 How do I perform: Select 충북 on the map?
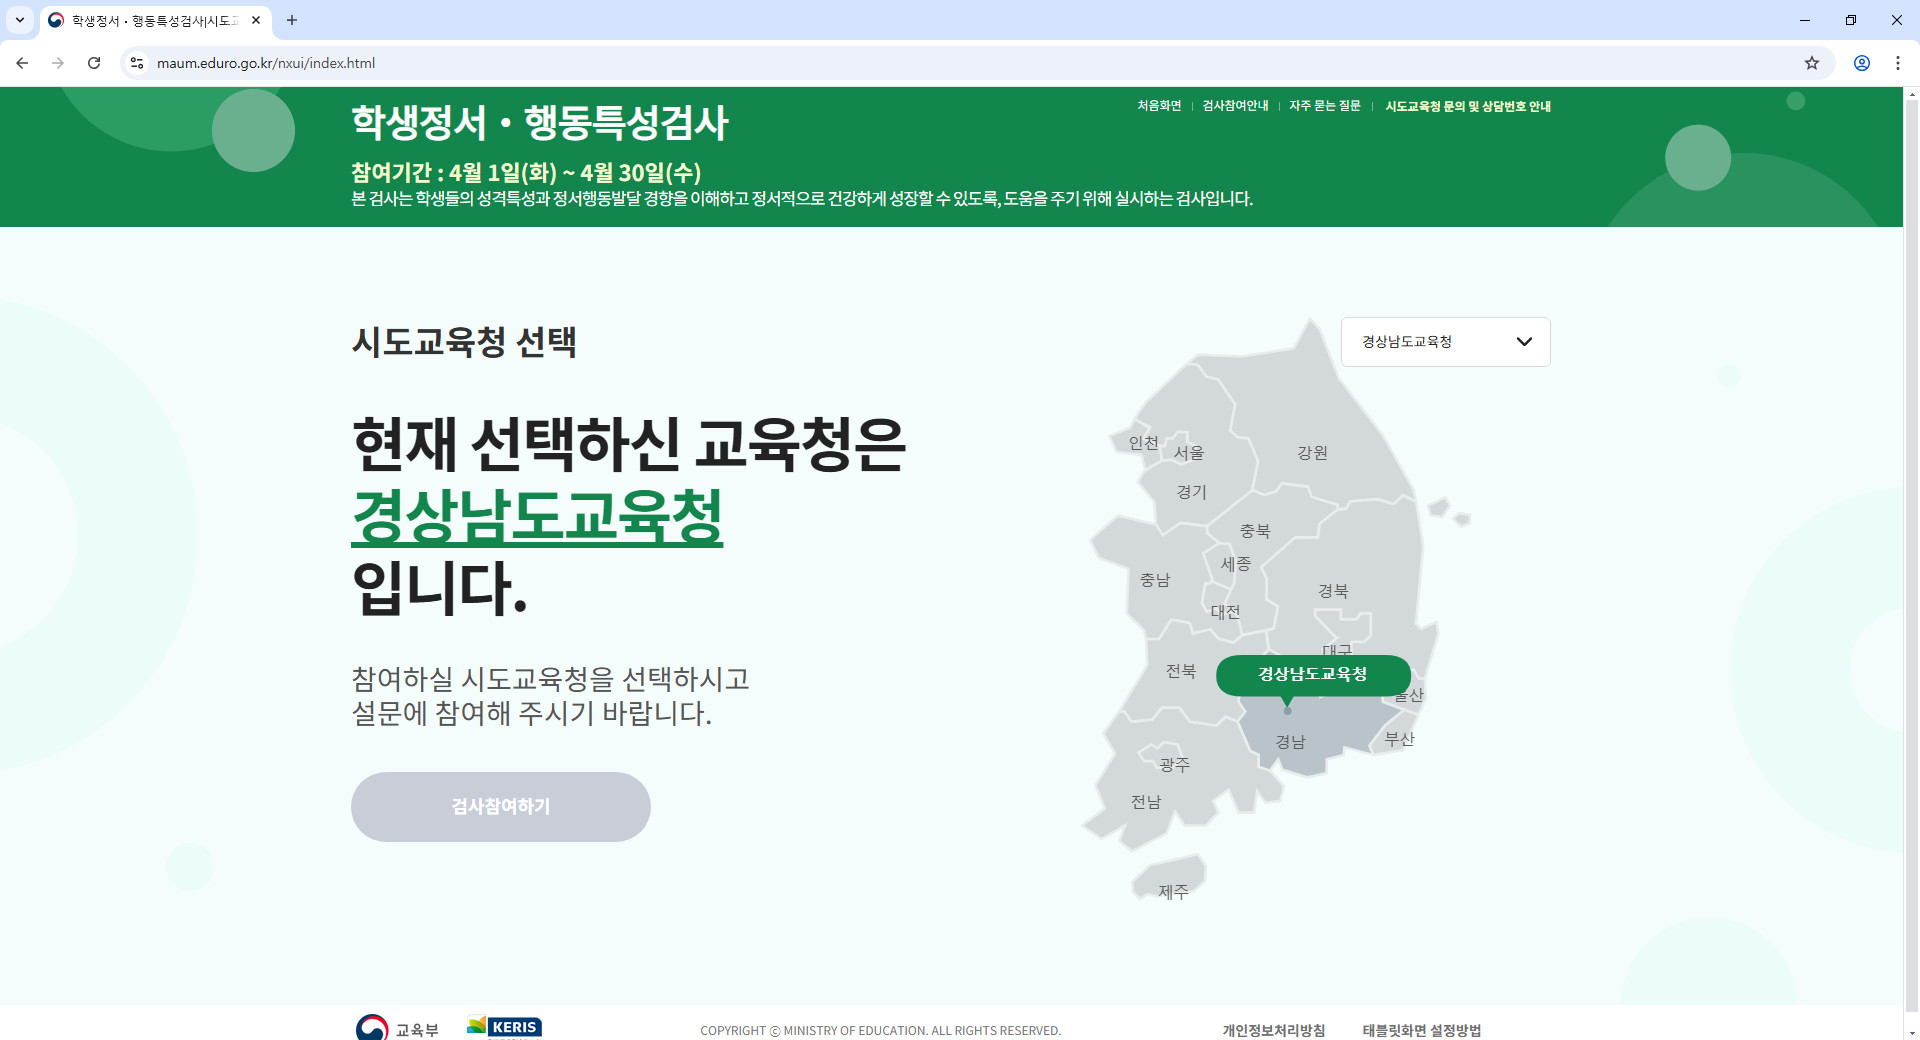tap(1255, 531)
